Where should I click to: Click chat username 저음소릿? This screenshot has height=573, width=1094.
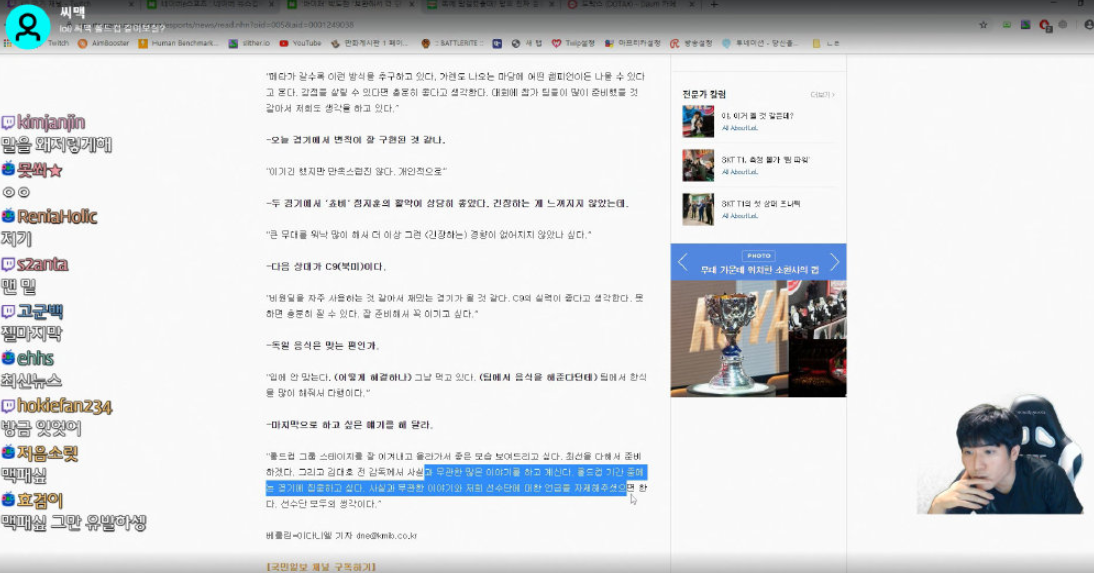pos(47,453)
